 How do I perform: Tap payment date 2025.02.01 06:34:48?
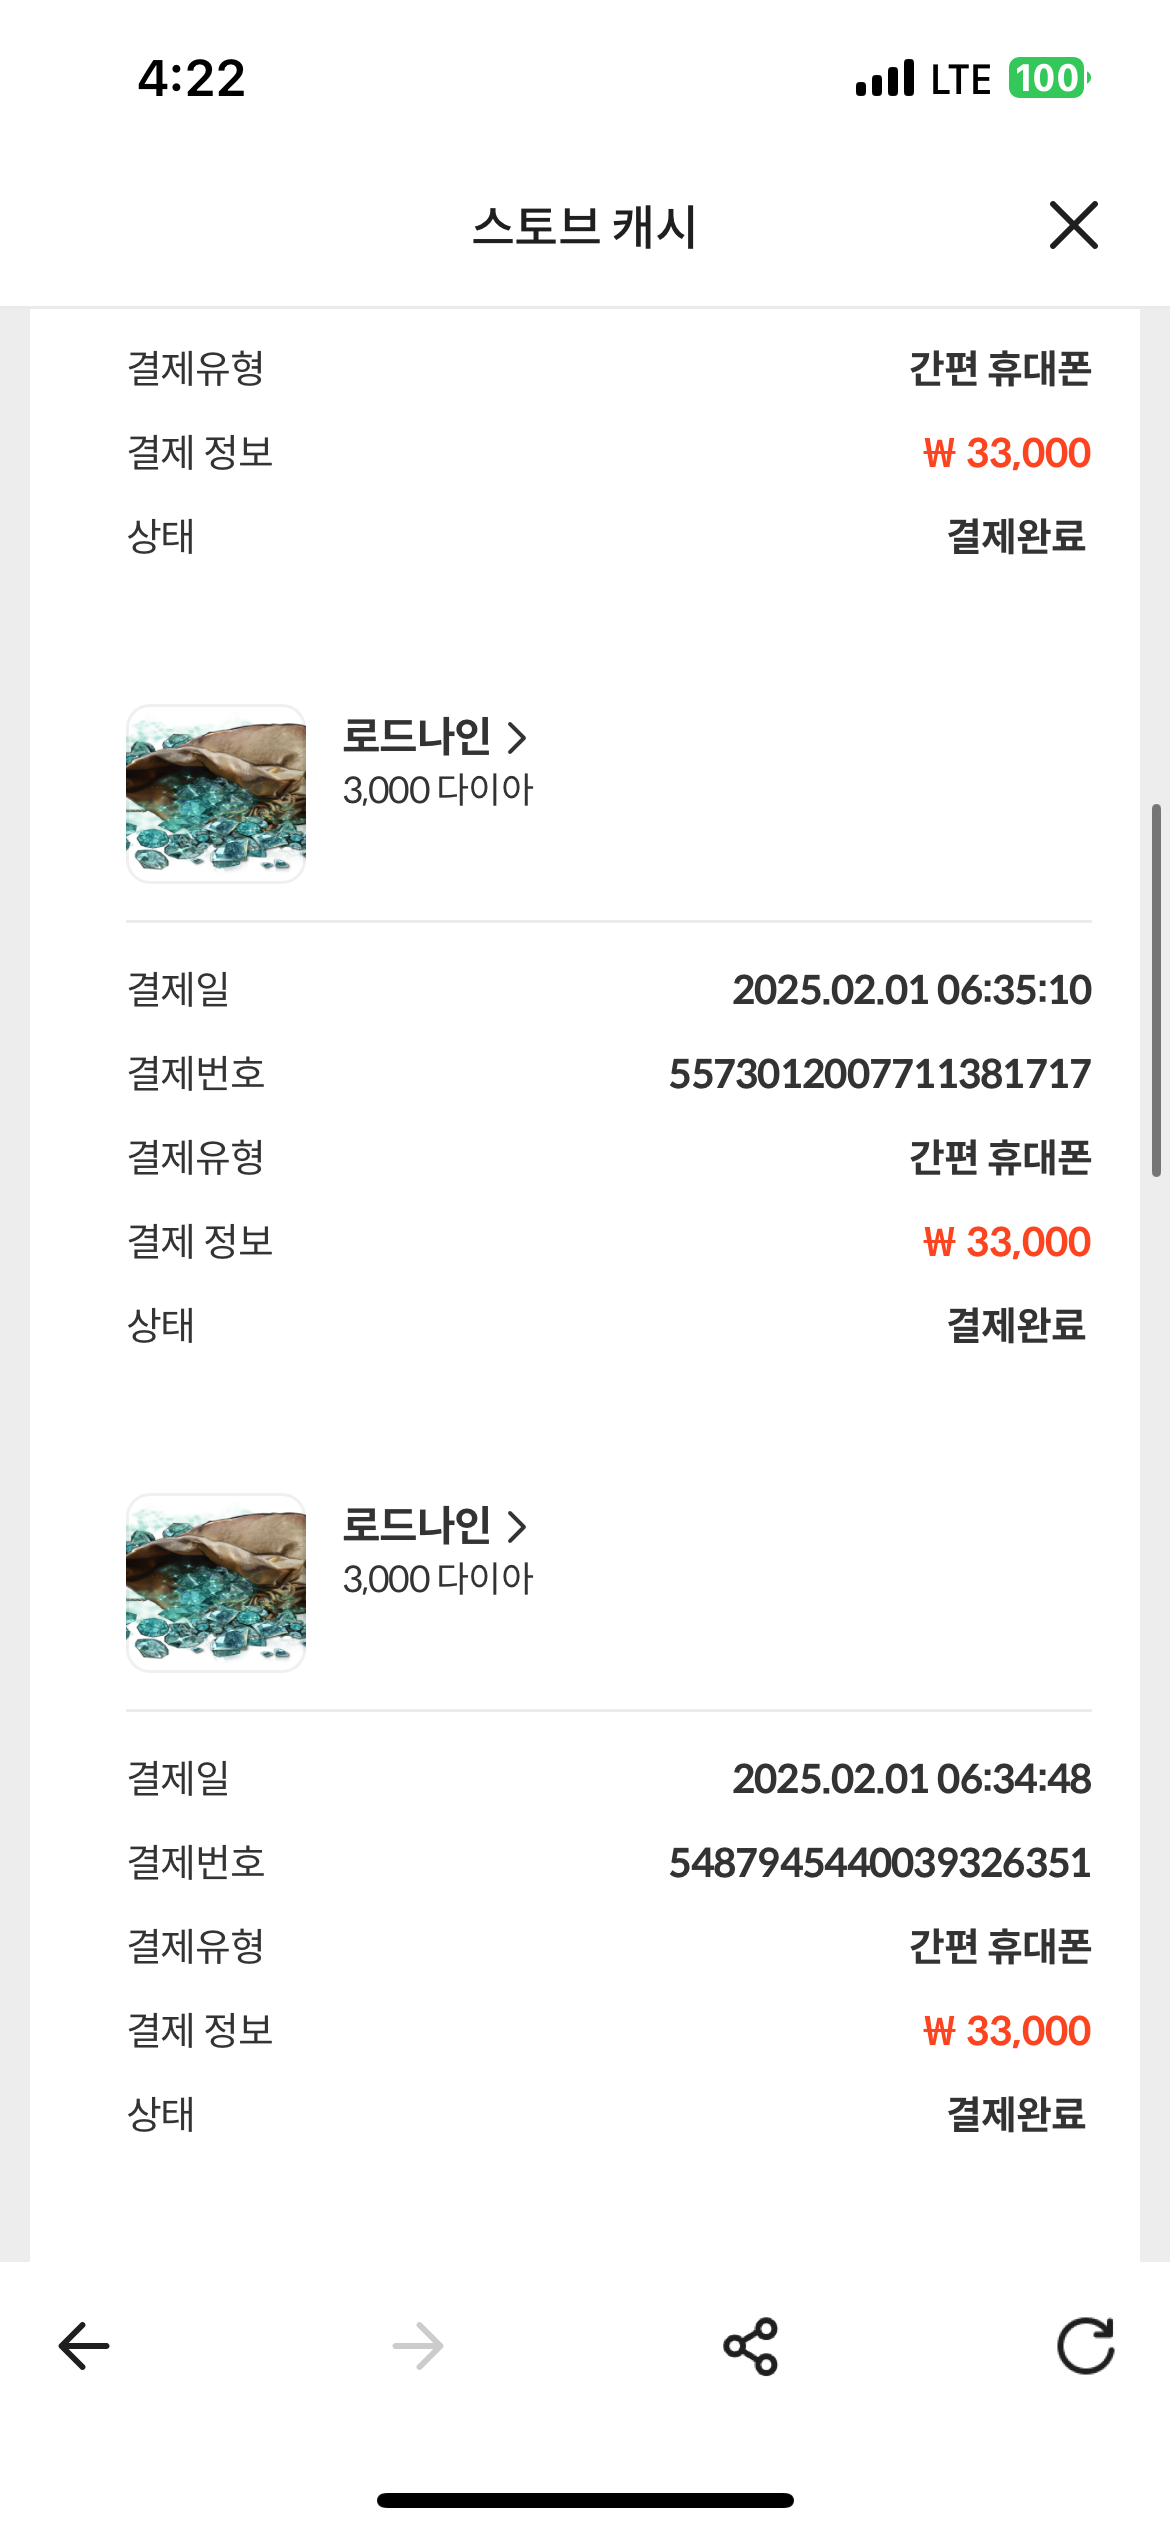point(912,1779)
